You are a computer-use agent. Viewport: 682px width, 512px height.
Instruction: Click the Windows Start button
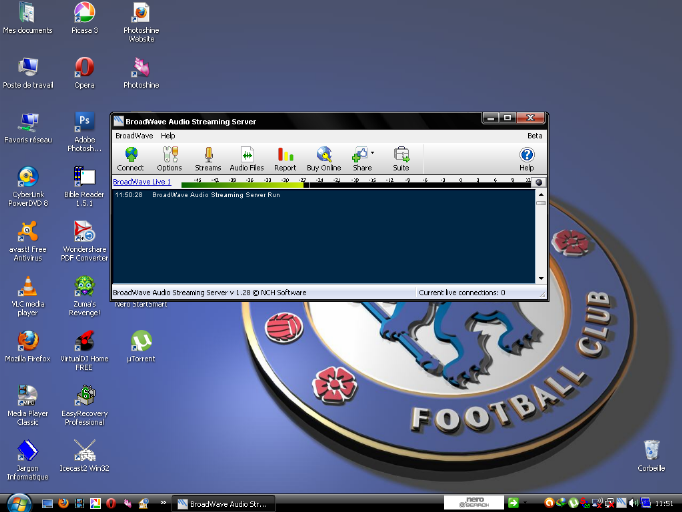[18, 502]
